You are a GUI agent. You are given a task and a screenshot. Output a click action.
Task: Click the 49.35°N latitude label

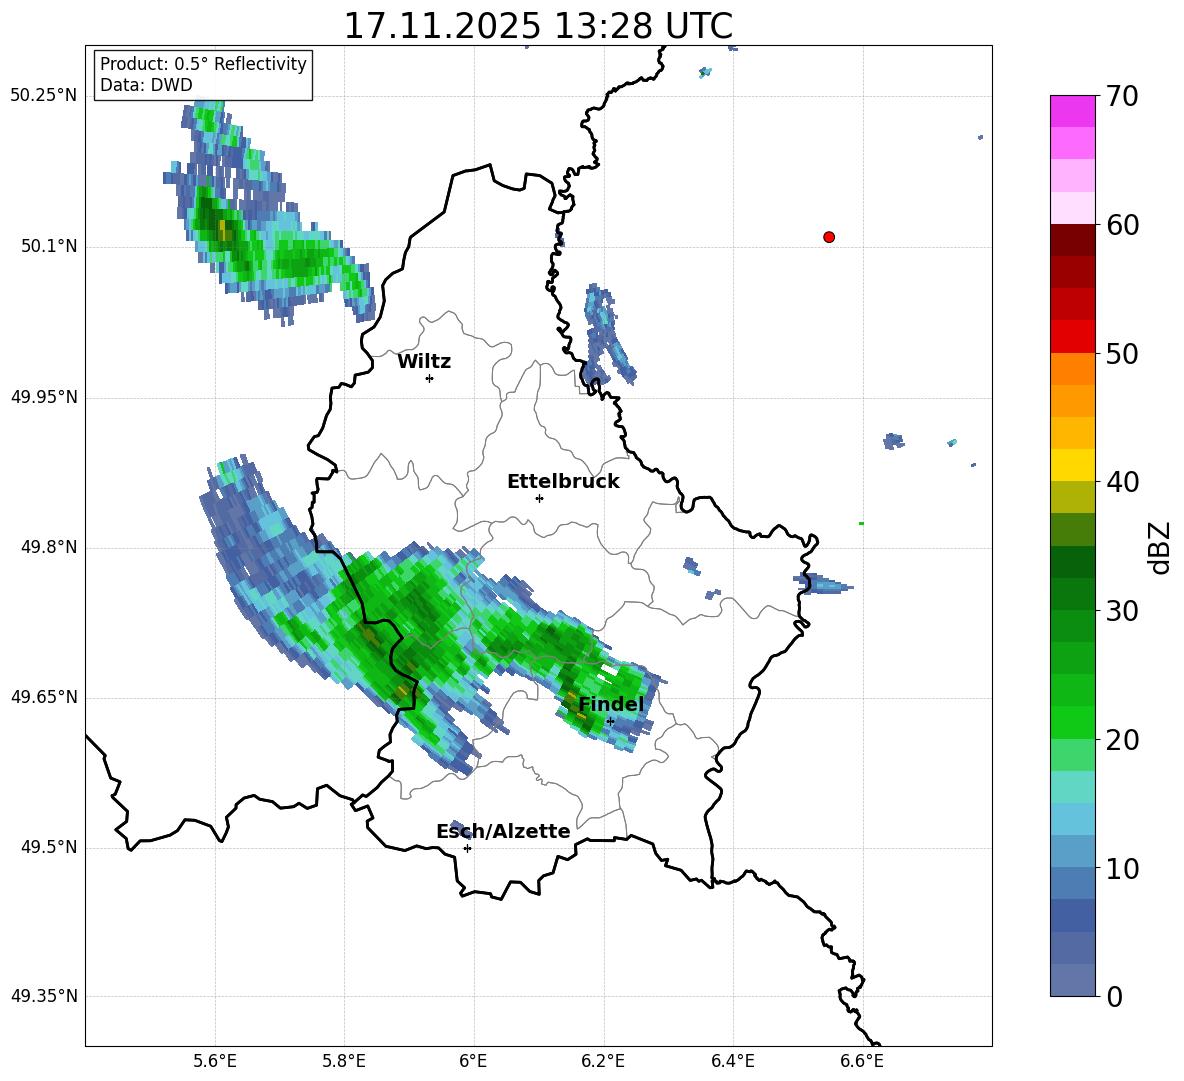(x=44, y=996)
